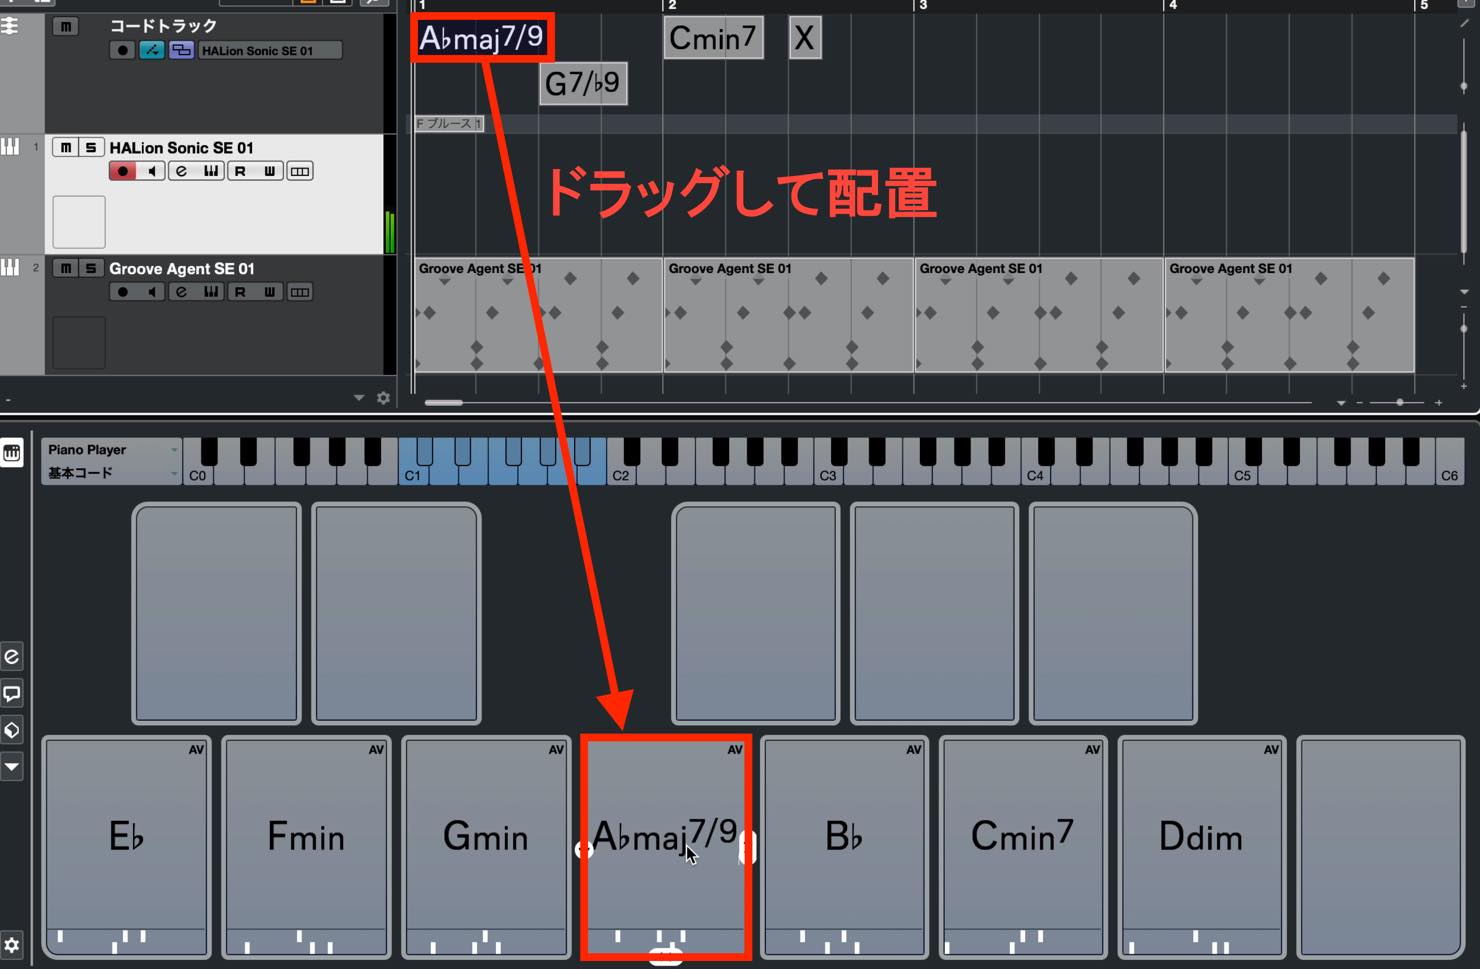Click the AV indicator on the Ddim pad

point(1271,750)
